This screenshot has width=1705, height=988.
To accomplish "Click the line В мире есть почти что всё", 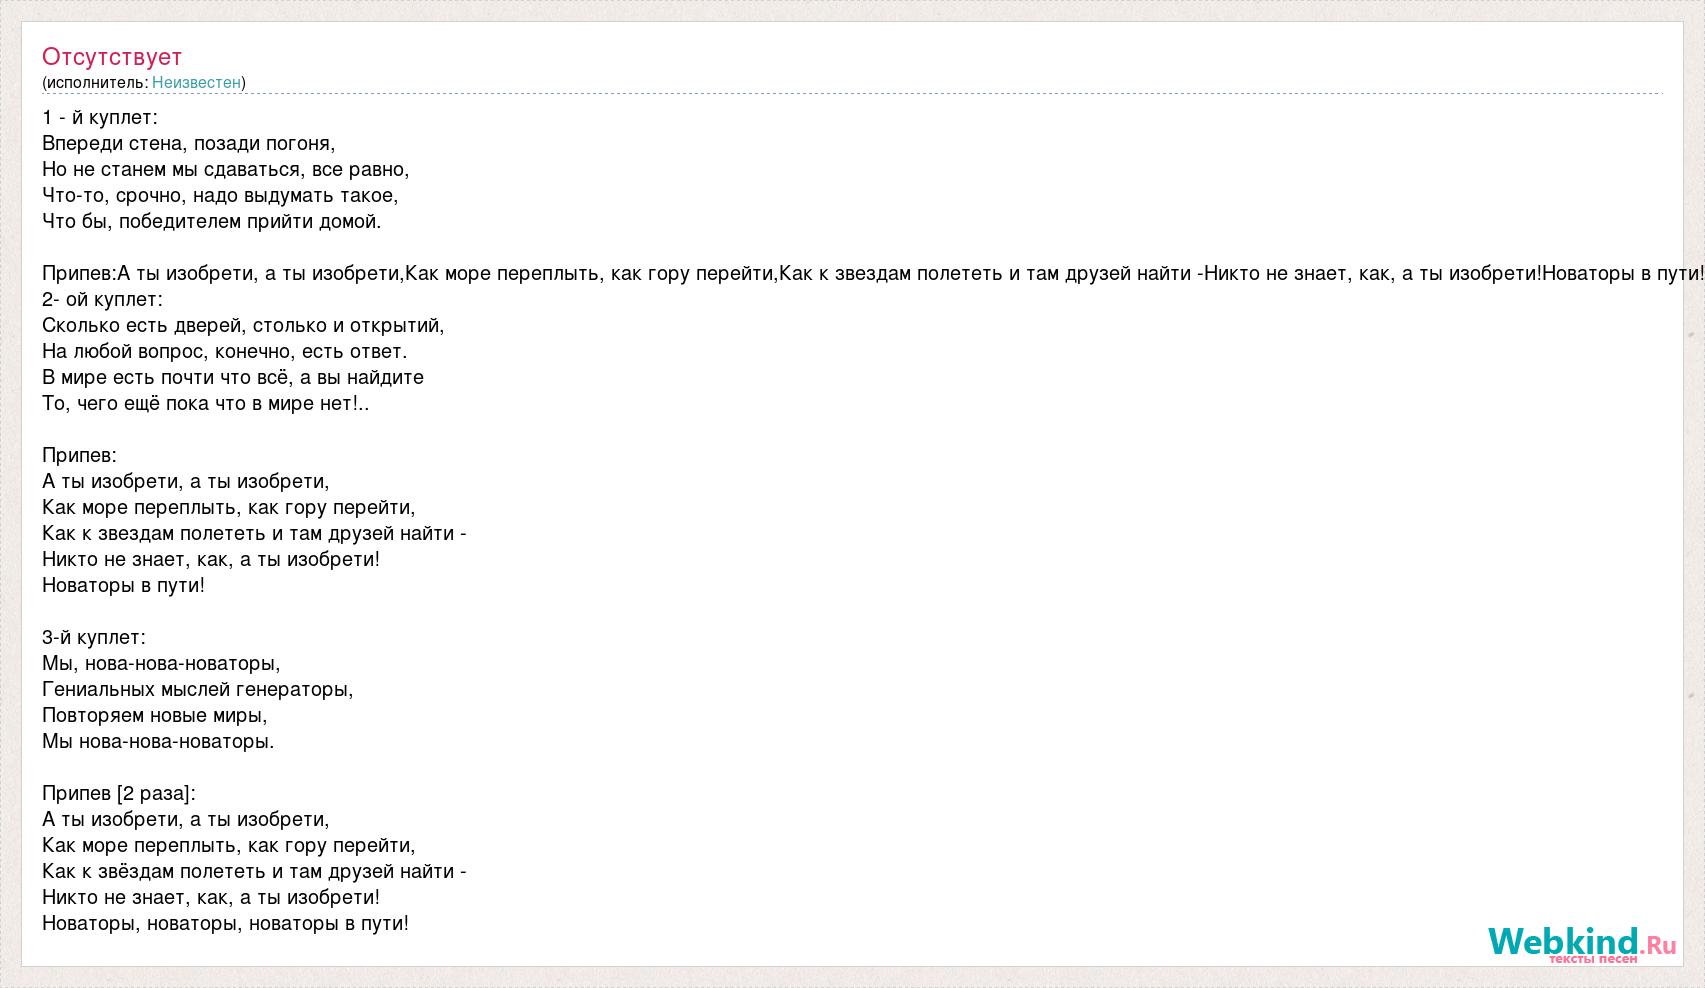I will pyautogui.click(x=233, y=377).
